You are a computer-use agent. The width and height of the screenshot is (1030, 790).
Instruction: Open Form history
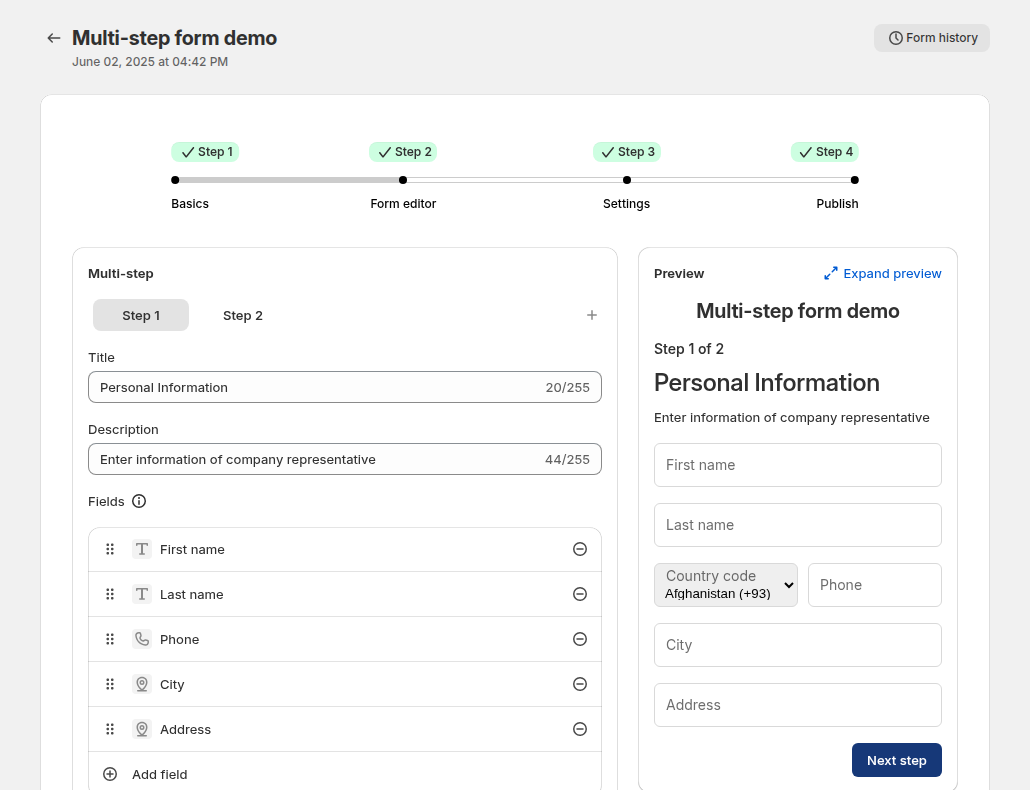931,38
